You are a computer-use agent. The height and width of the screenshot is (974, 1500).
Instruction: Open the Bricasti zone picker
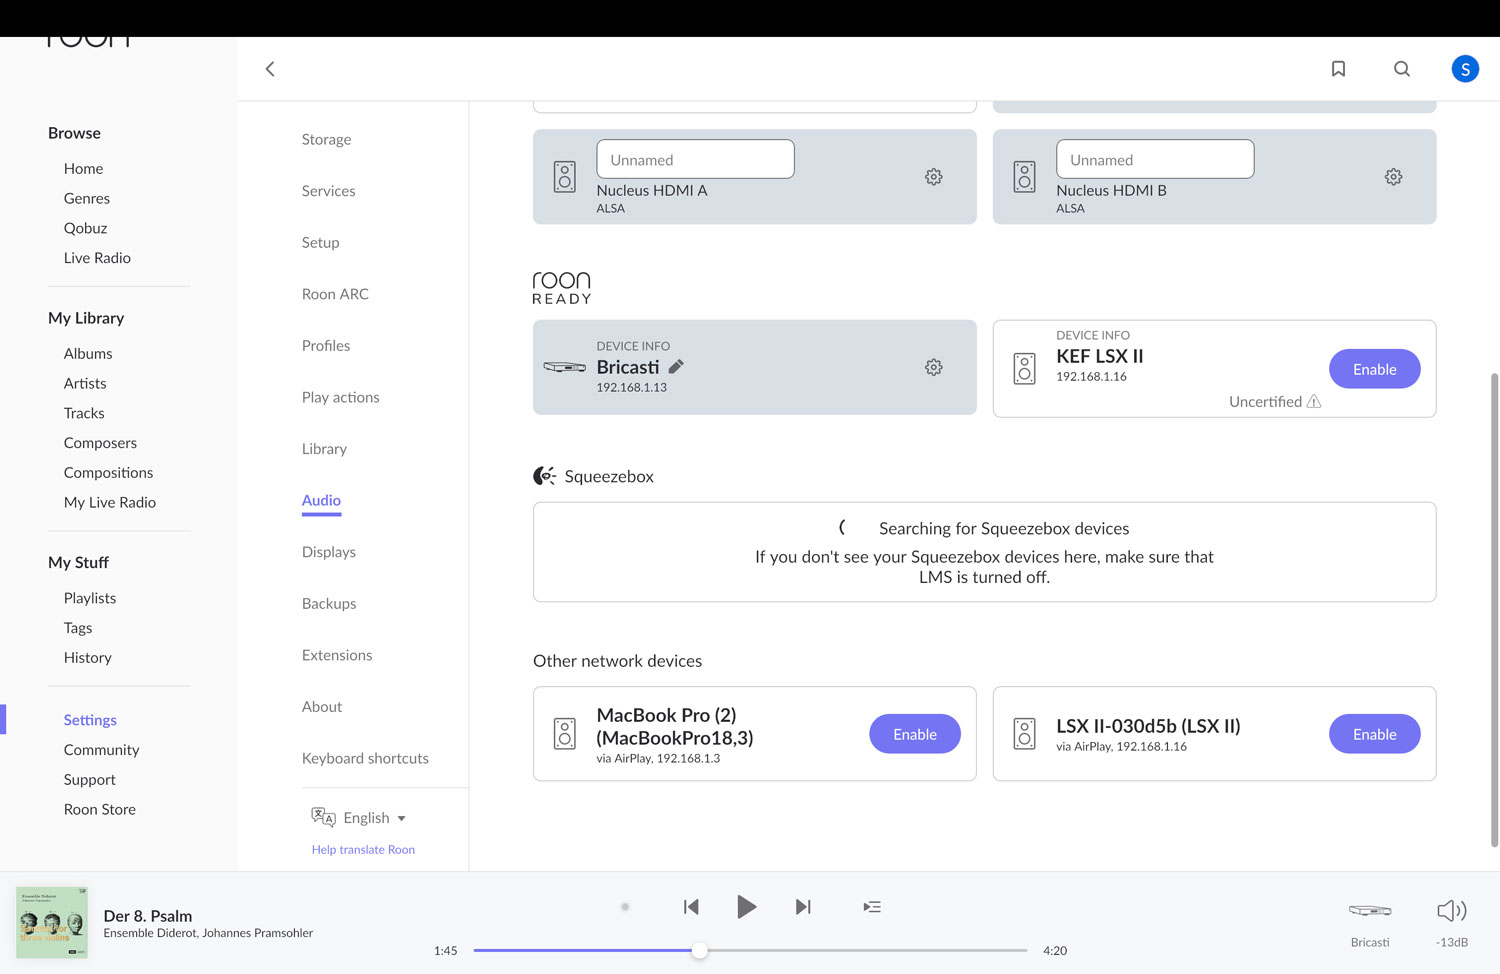point(1369,911)
